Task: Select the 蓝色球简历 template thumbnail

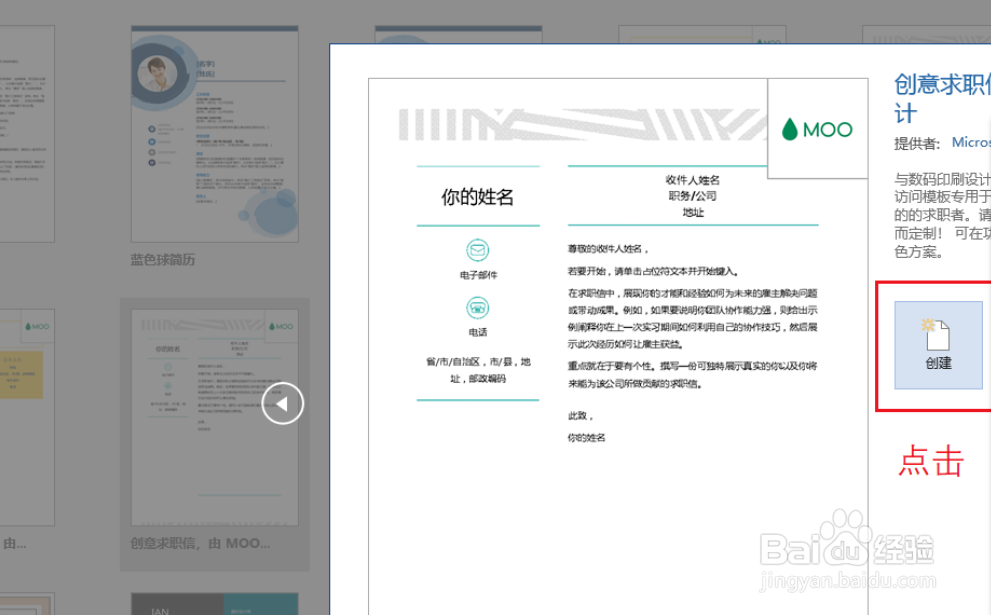Action: pyautogui.click(x=214, y=134)
